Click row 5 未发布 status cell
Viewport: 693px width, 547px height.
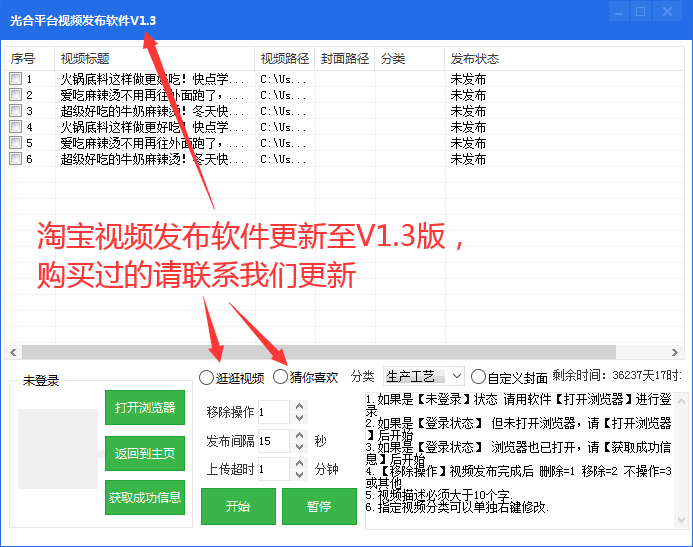coord(468,143)
